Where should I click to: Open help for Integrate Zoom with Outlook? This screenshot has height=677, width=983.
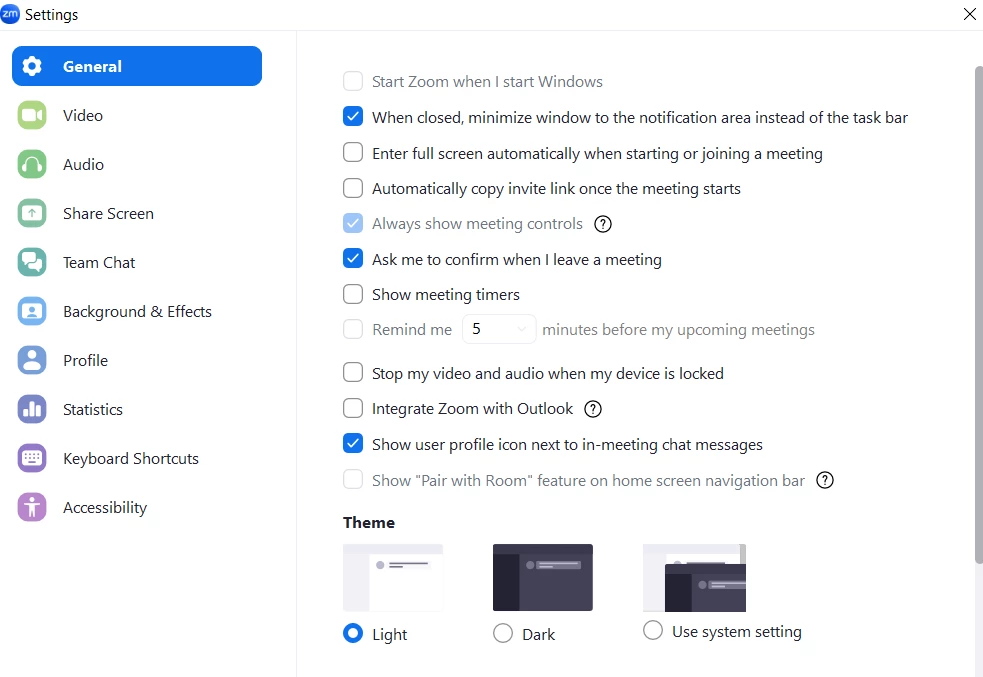click(592, 409)
